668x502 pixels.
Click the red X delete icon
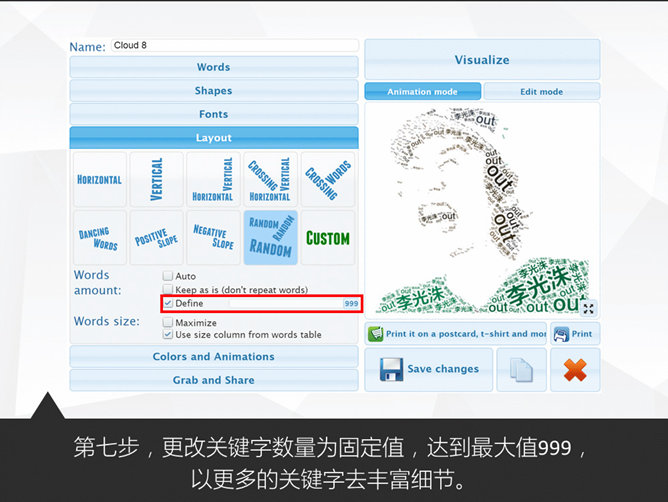point(575,369)
